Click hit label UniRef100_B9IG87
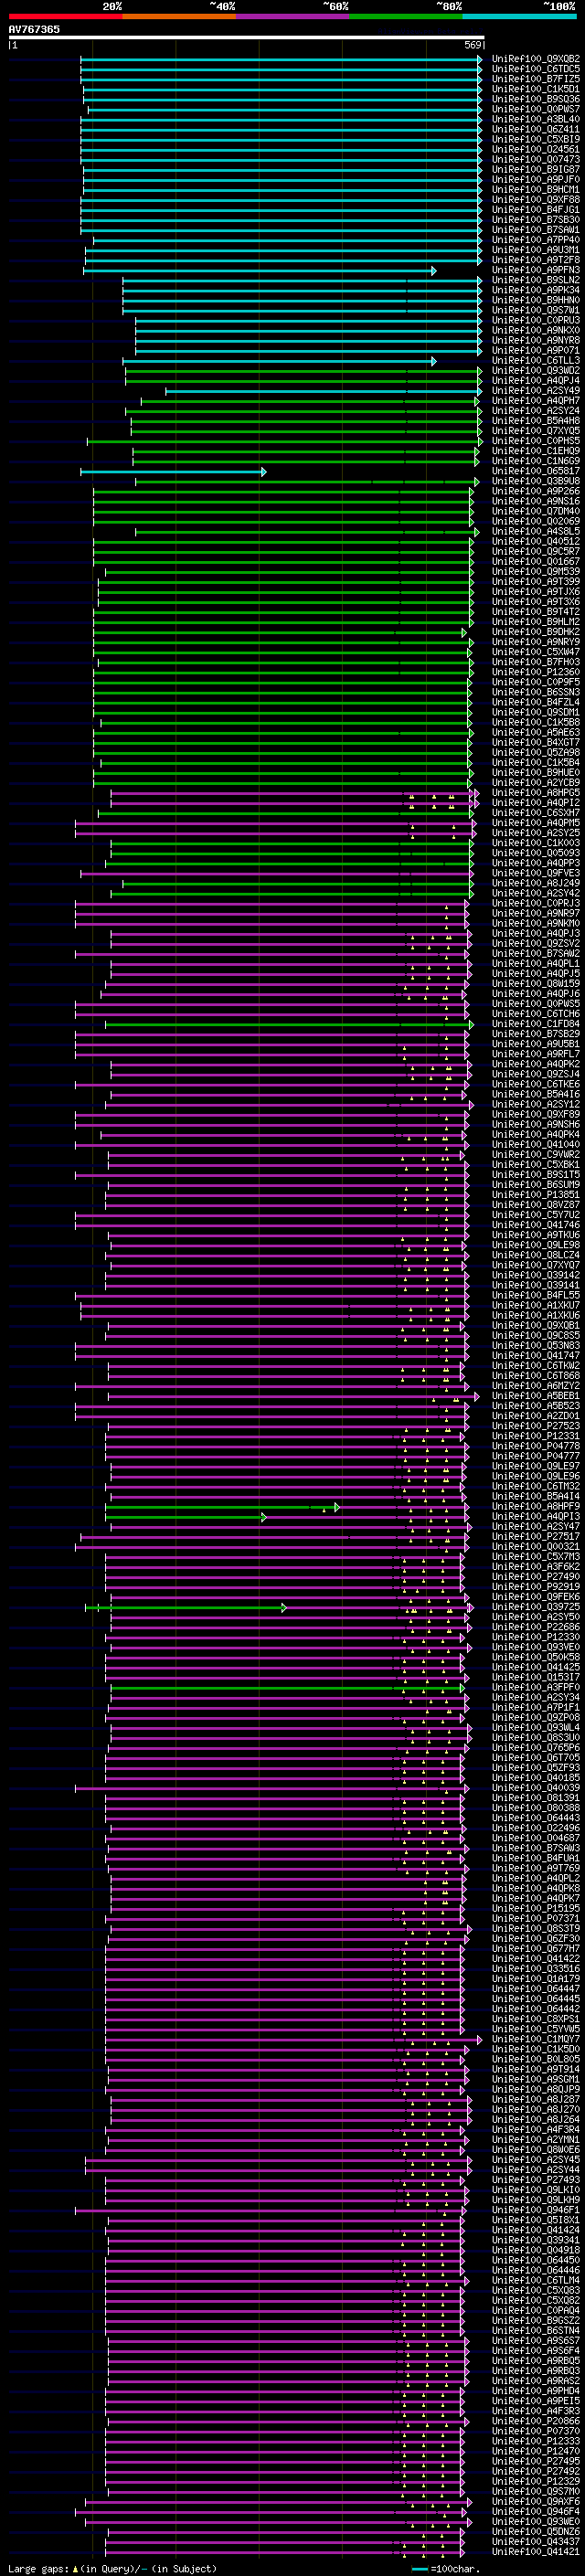The image size is (585, 2576). (x=536, y=169)
